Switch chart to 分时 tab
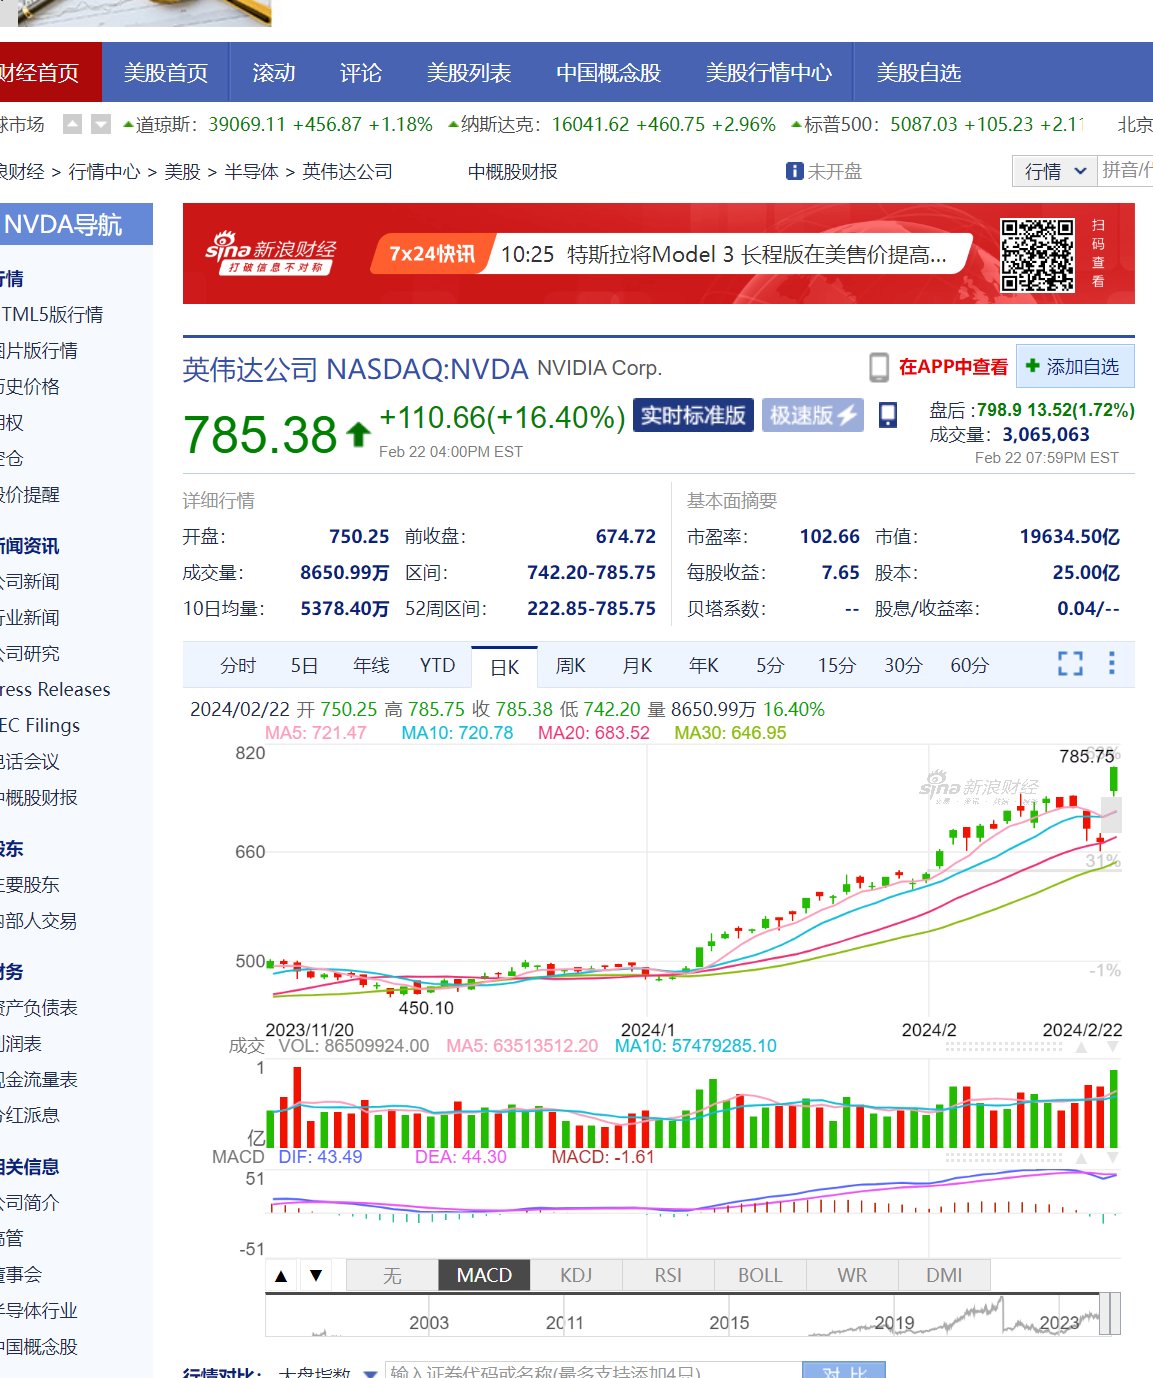This screenshot has height=1378, width=1153. tap(238, 665)
